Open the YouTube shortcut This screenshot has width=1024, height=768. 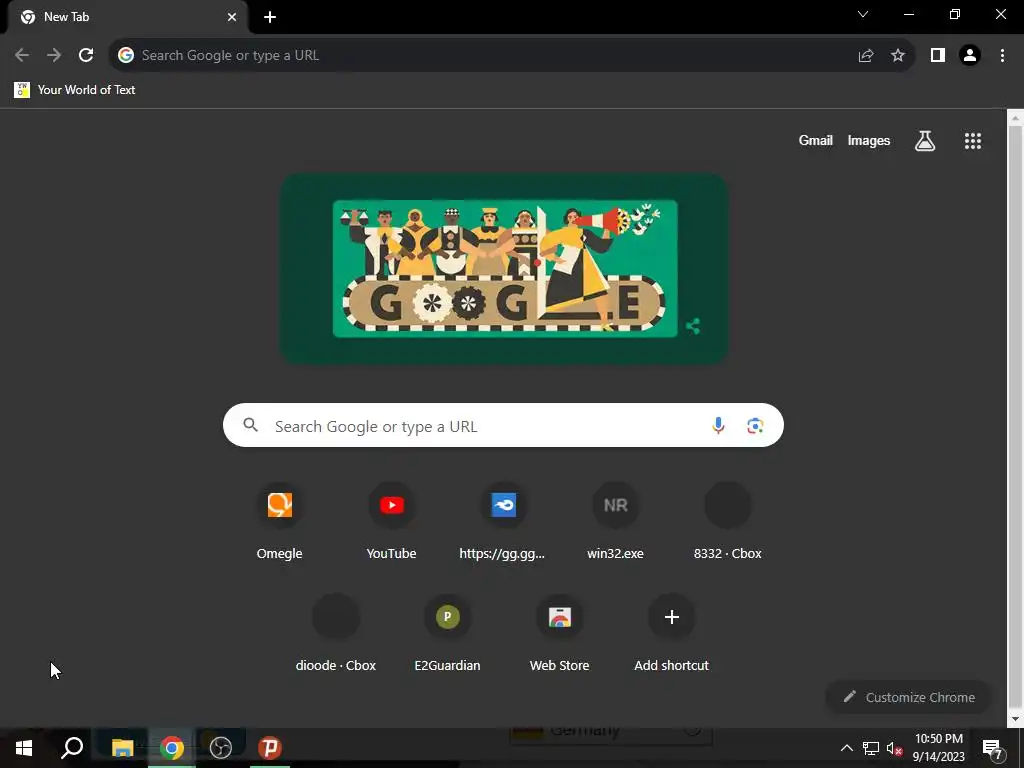[391, 521]
